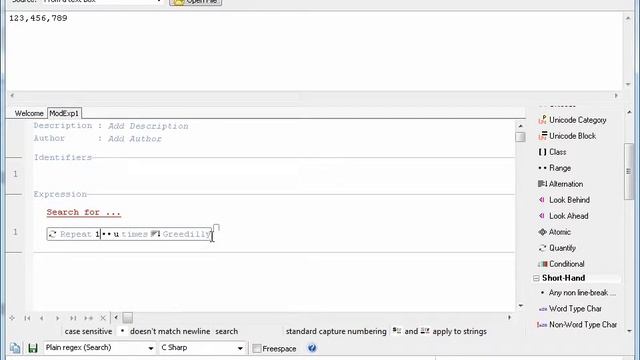Open help with the blue question mark
The image size is (640, 360).
(x=312, y=348)
